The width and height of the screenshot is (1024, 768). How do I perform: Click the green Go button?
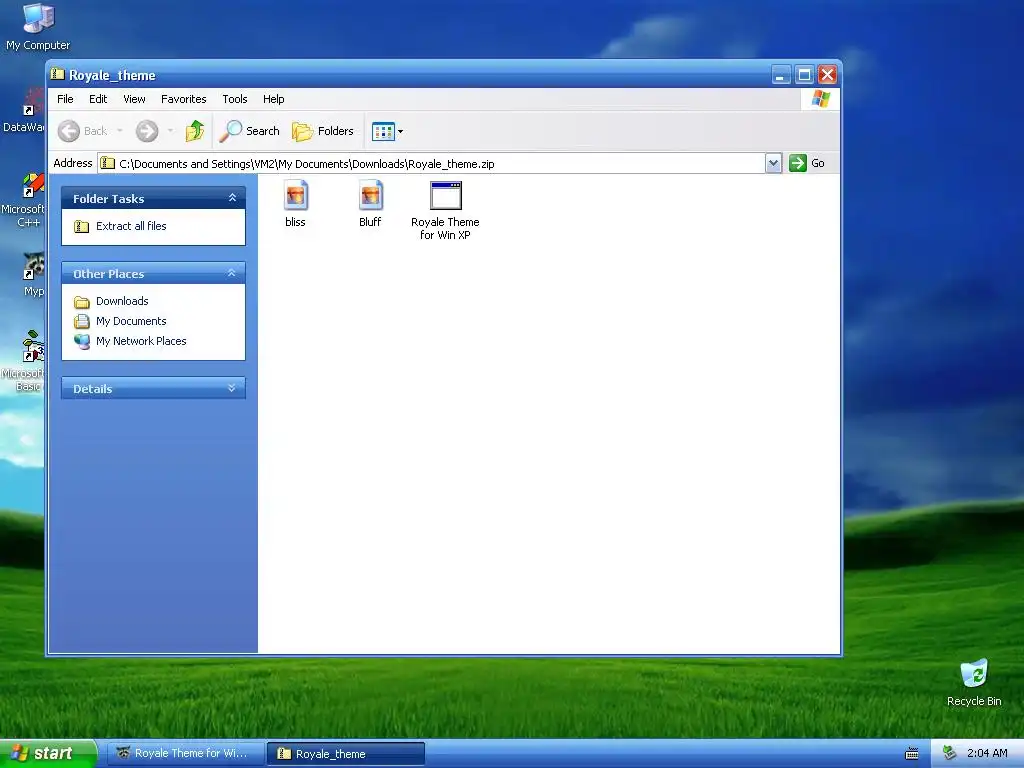tap(807, 163)
